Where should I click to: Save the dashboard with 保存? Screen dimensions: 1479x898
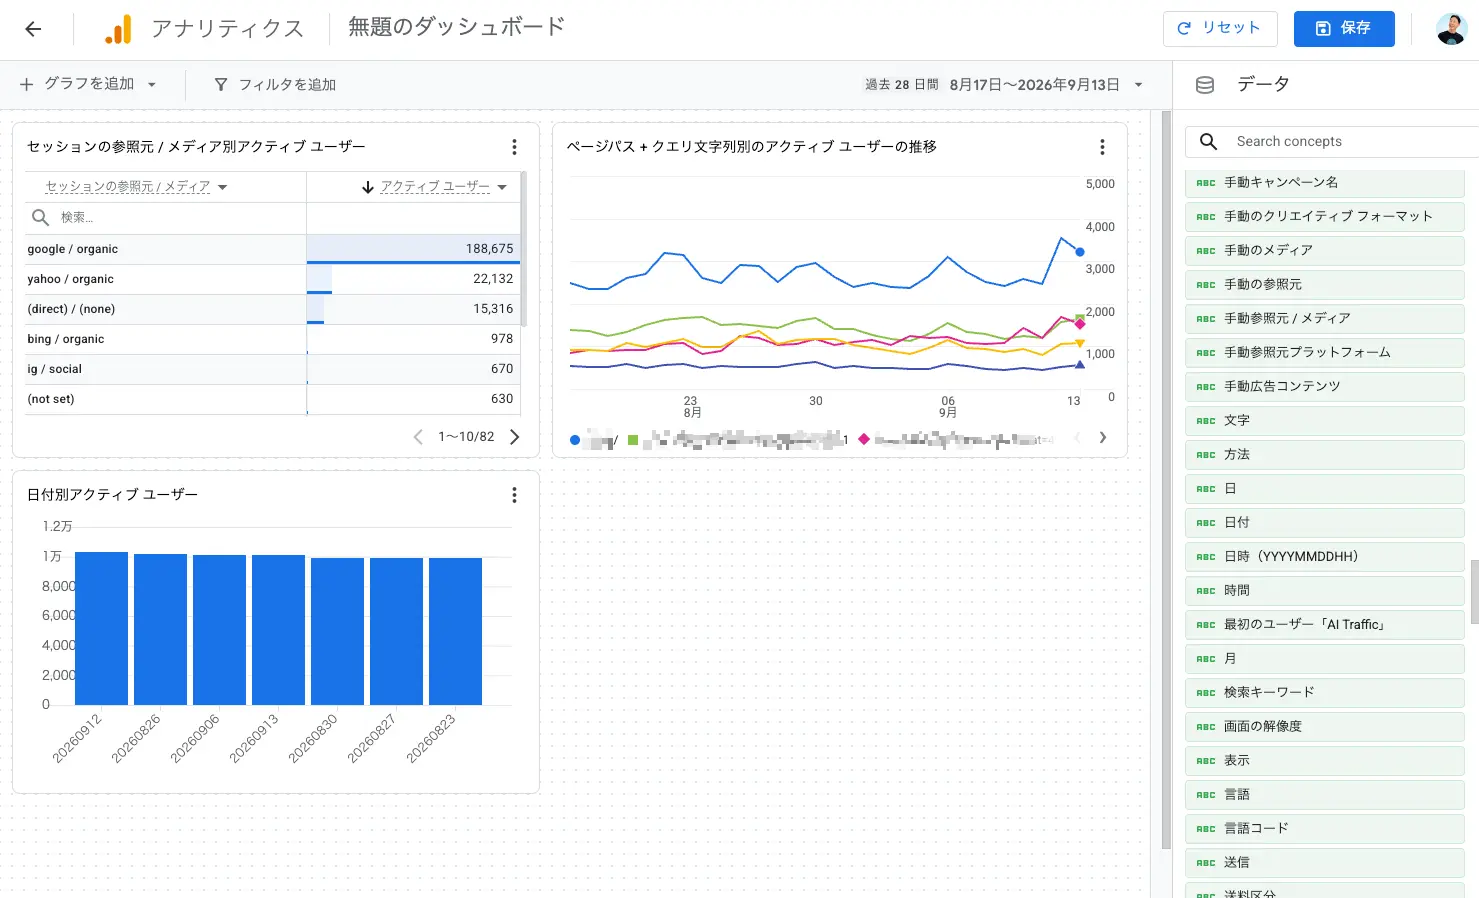click(x=1344, y=28)
